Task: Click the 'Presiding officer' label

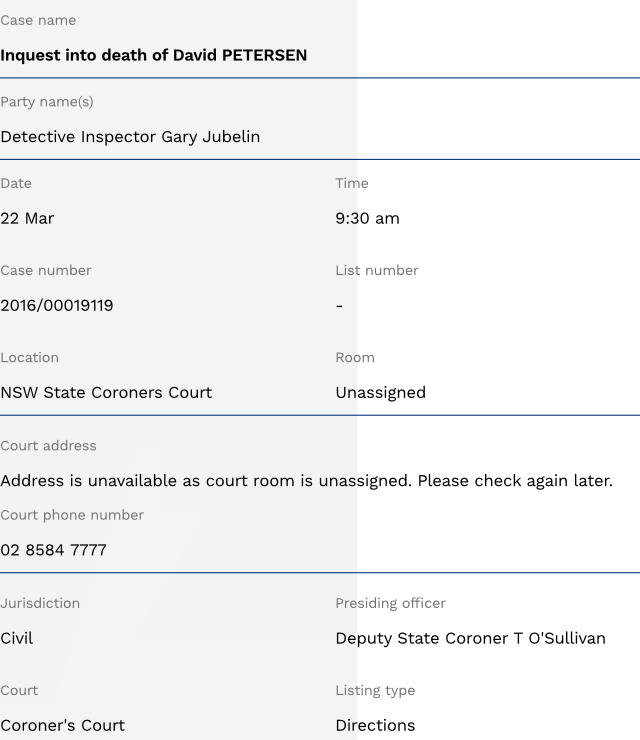Action: coord(390,603)
